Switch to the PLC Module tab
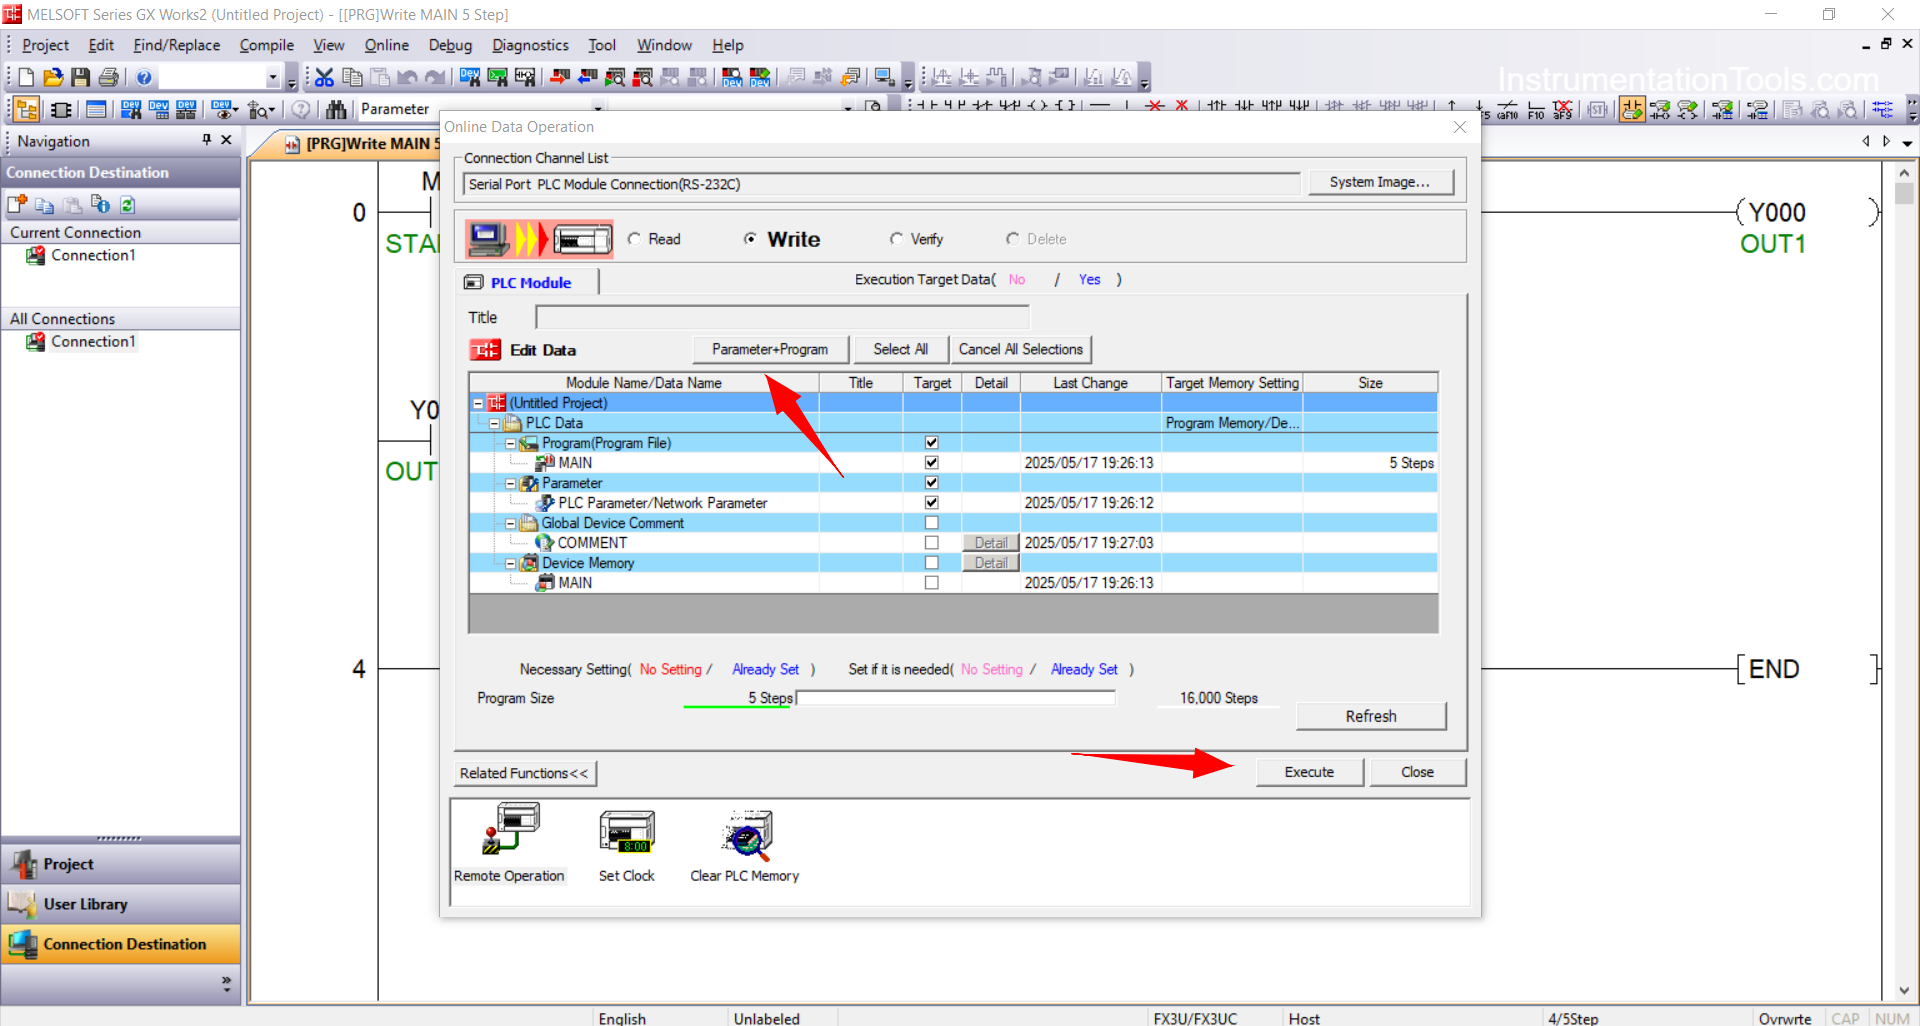 [528, 282]
